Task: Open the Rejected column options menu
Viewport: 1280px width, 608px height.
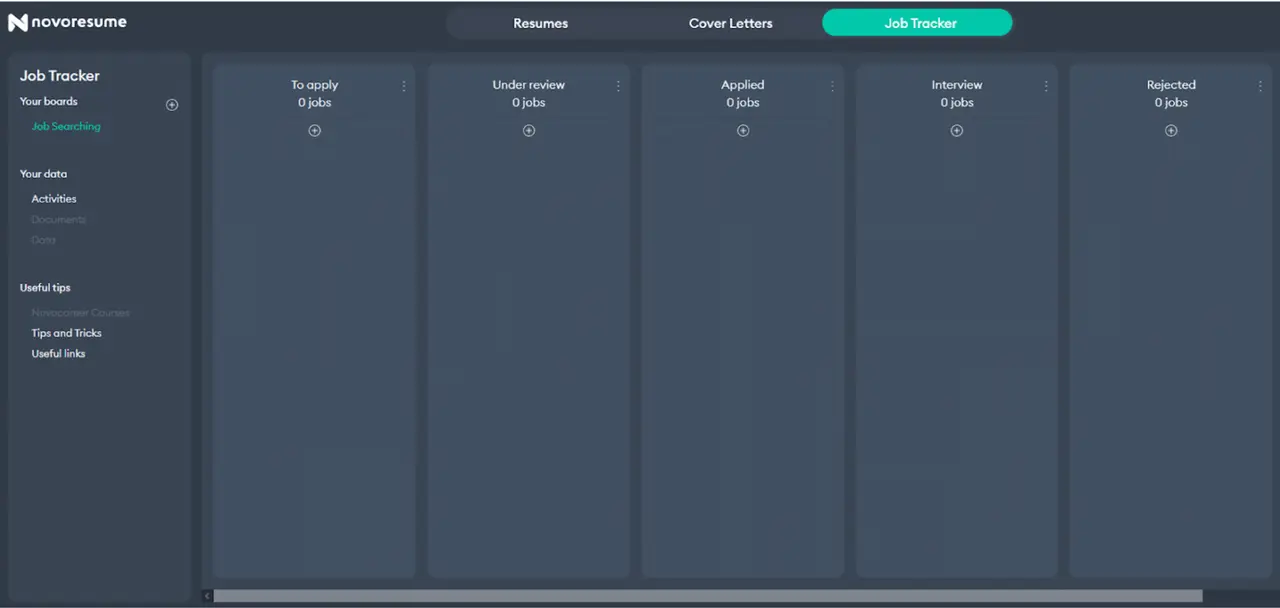Action: (x=1260, y=86)
